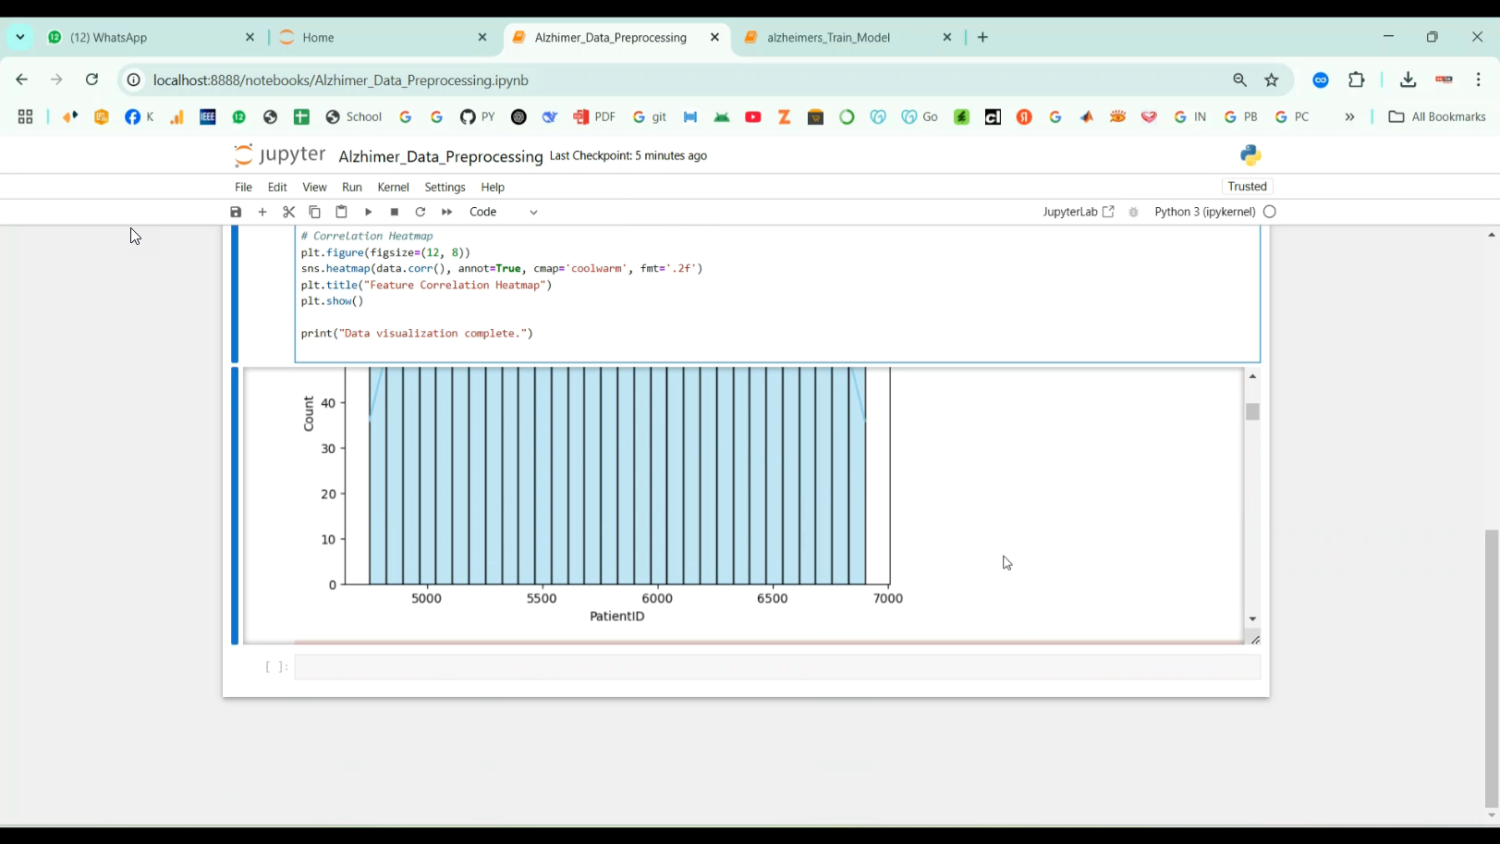
Task: Click the empty code cell input
Action: pyautogui.click(x=776, y=667)
